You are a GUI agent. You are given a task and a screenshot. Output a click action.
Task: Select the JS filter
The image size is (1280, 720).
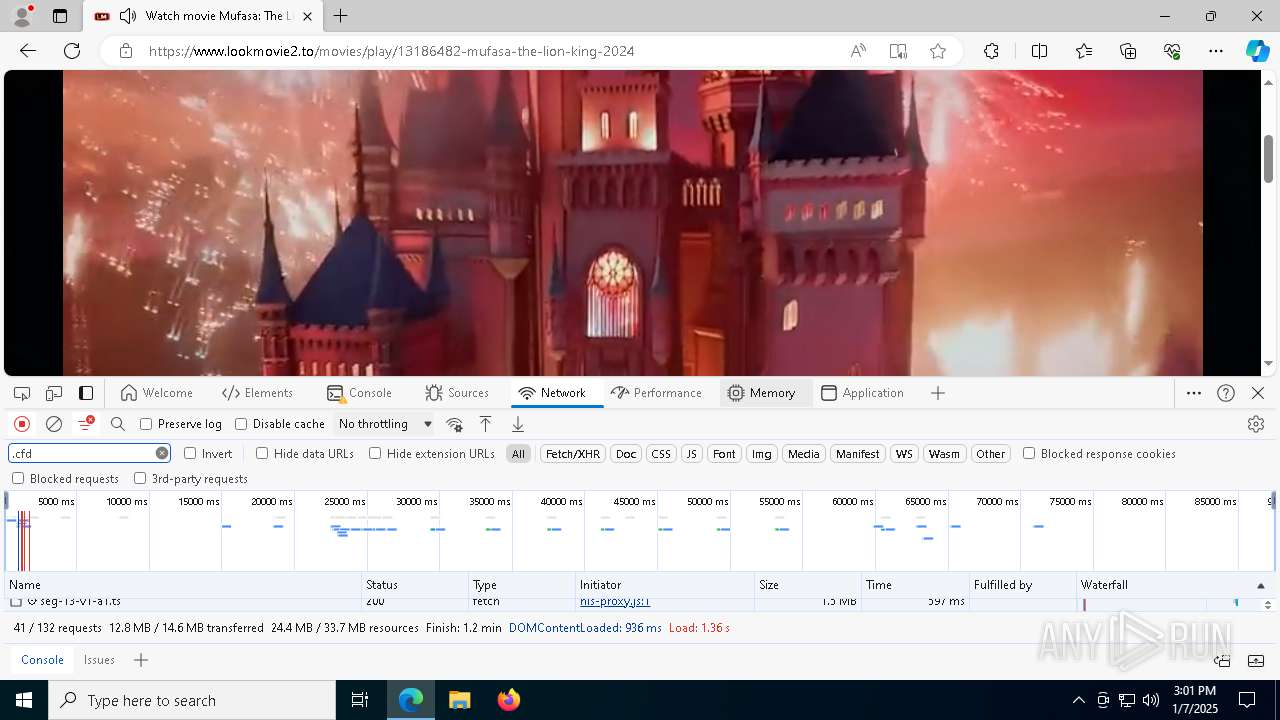pos(691,454)
